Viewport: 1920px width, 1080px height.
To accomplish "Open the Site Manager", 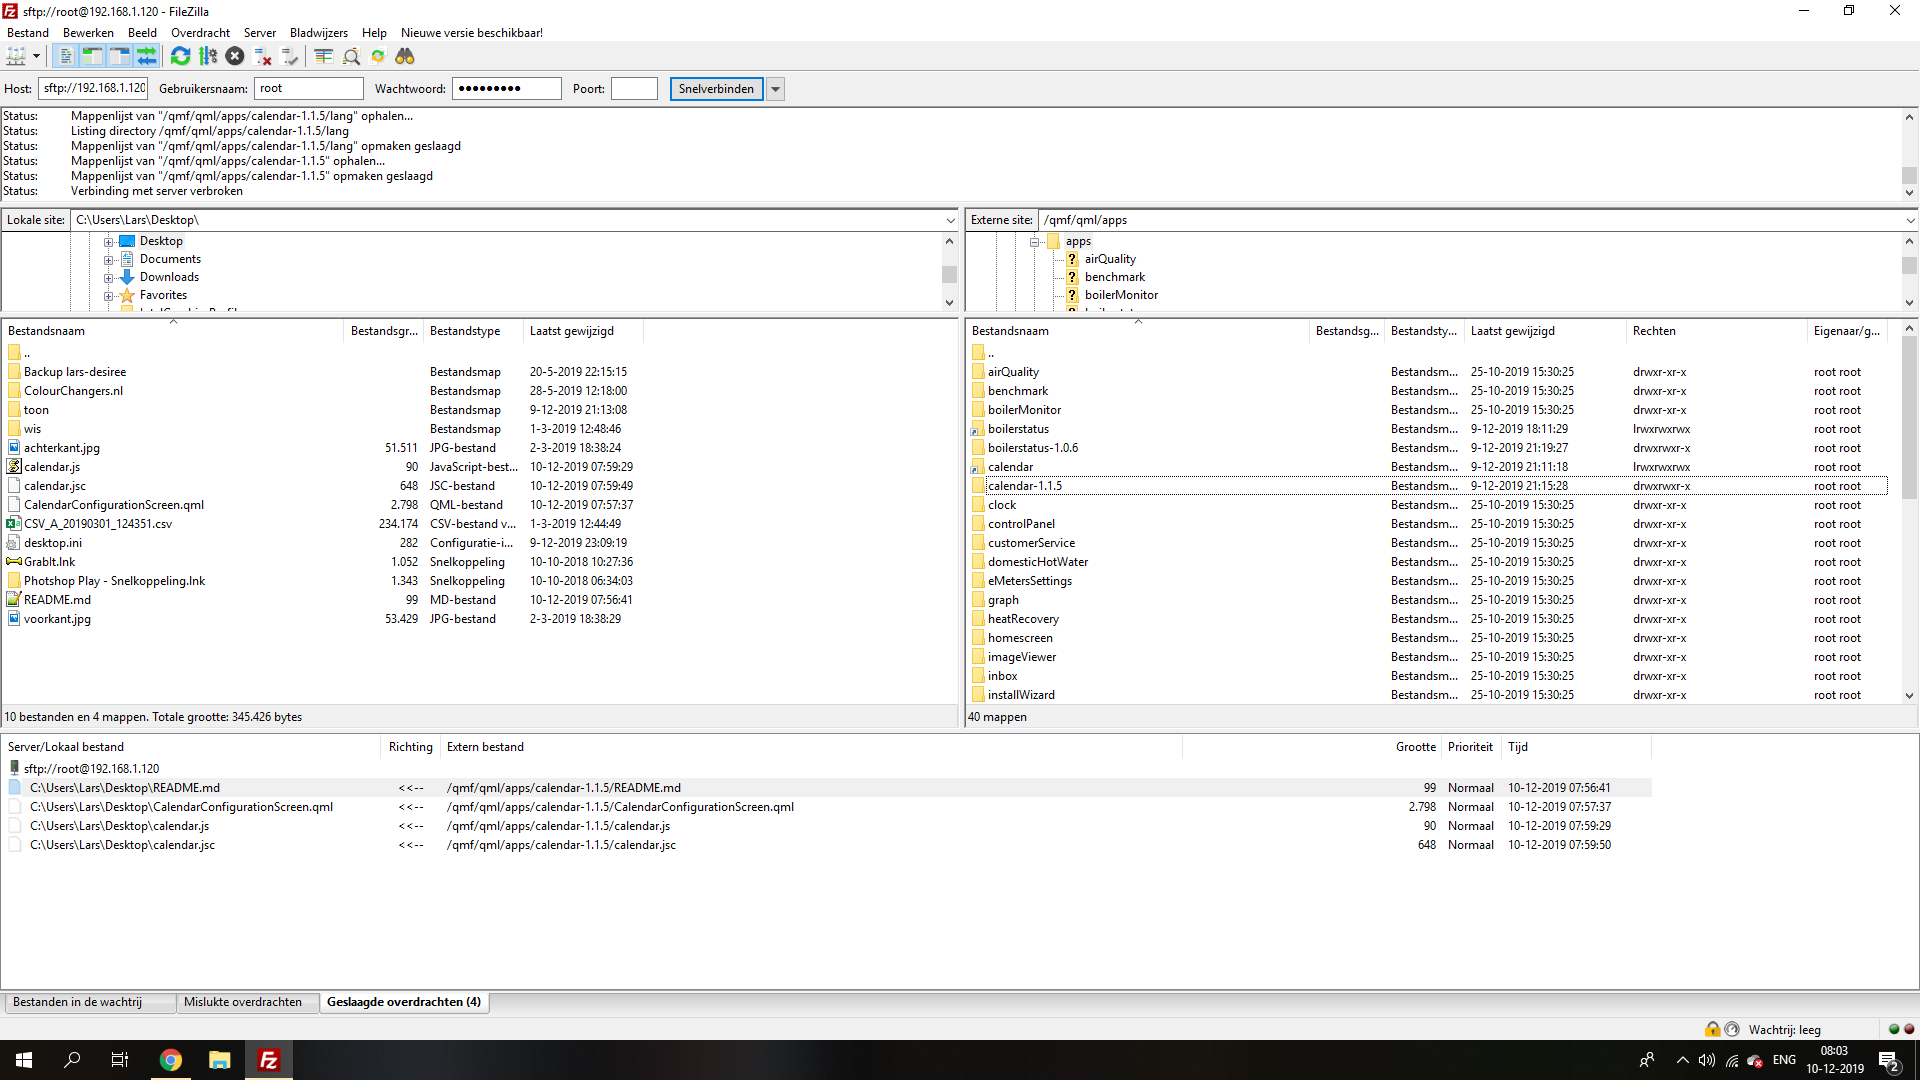I will [16, 56].
